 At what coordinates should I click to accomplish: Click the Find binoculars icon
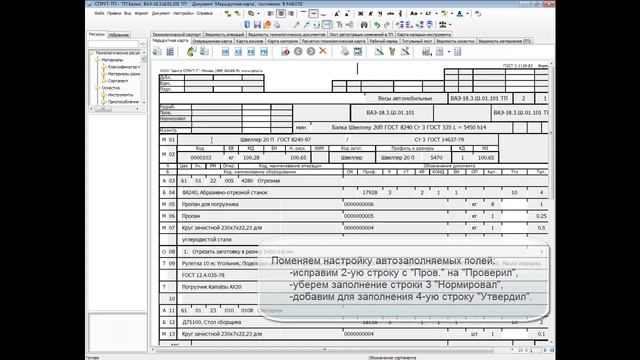click(x=364, y=25)
